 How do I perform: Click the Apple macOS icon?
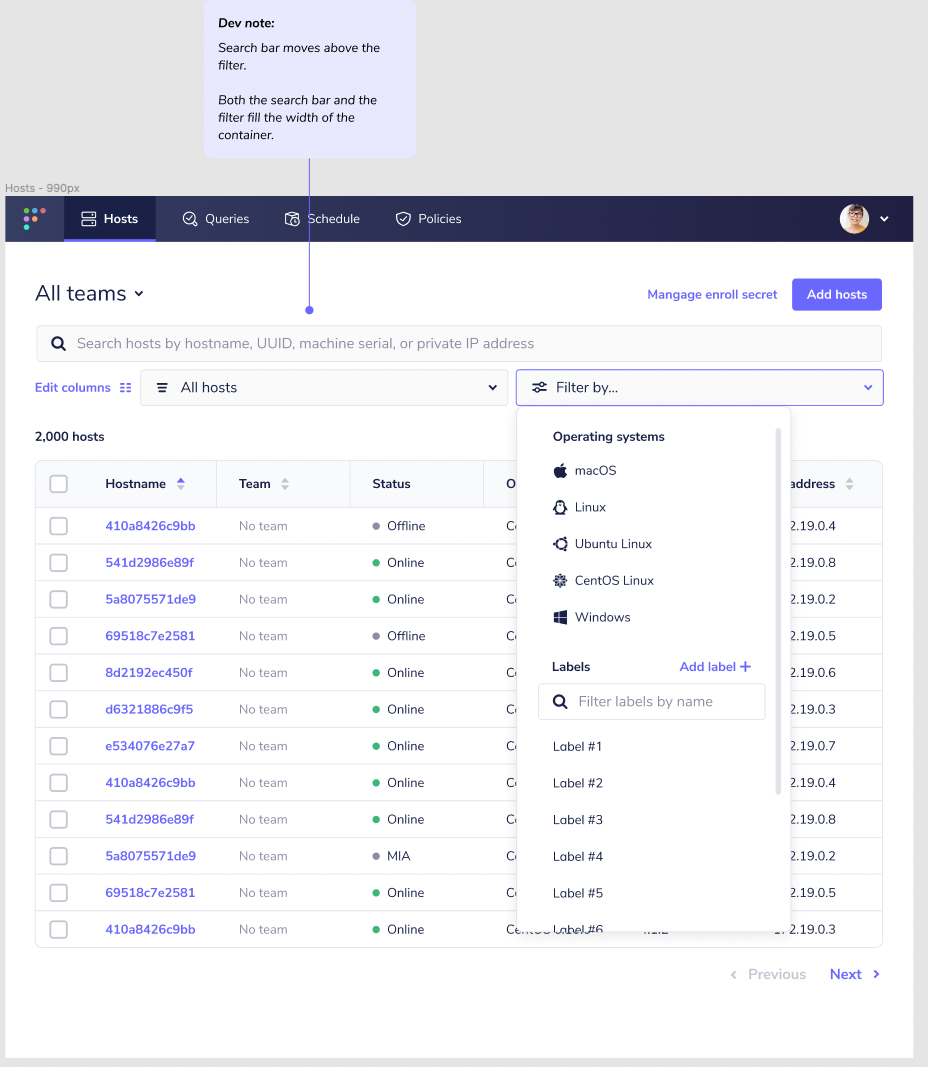coord(560,471)
